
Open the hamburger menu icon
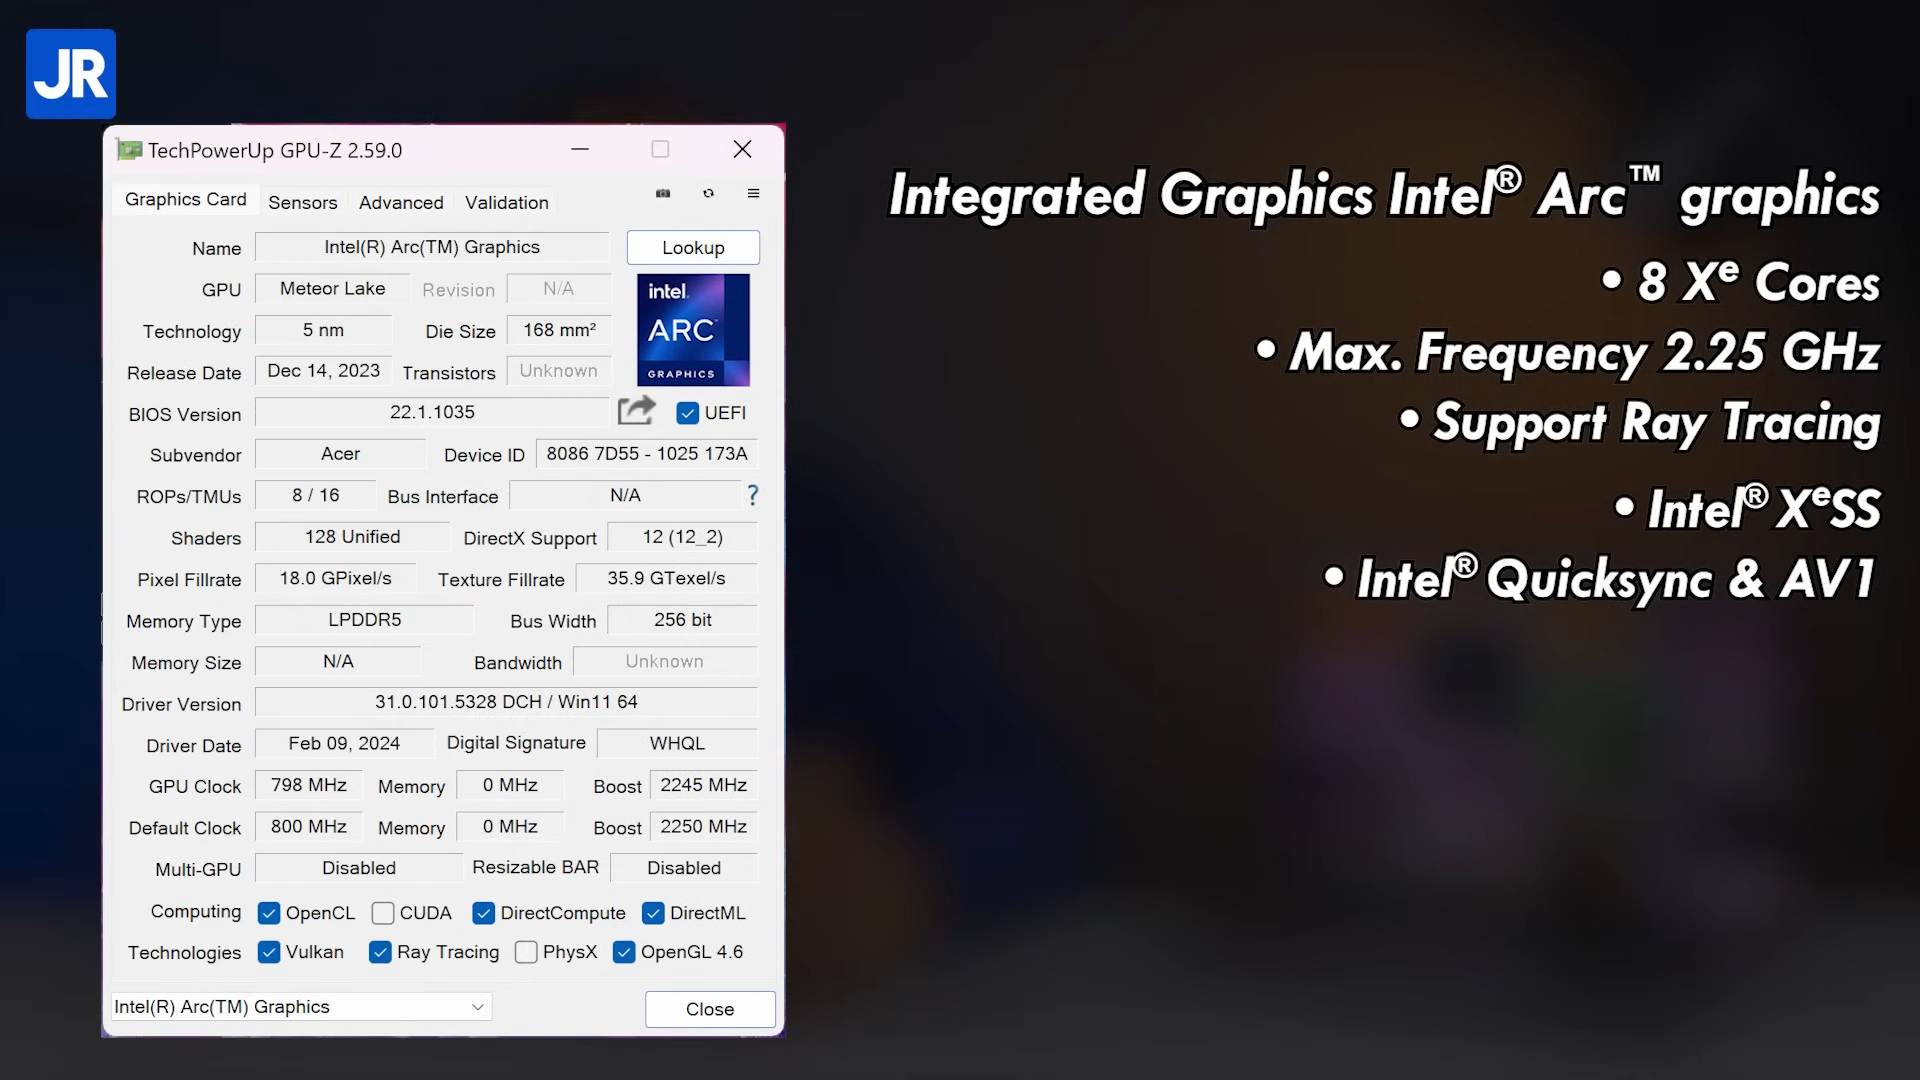[754, 194]
